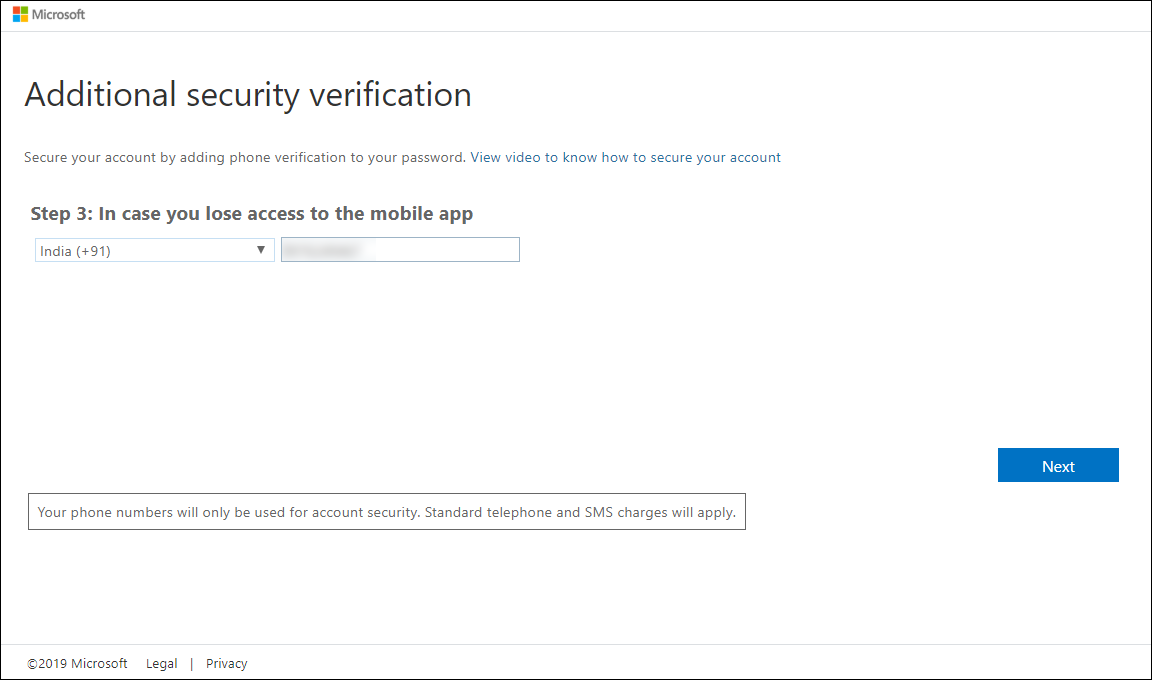This screenshot has height=680, width=1152.
Task: Click the country dropdown's down arrow
Action: click(261, 250)
